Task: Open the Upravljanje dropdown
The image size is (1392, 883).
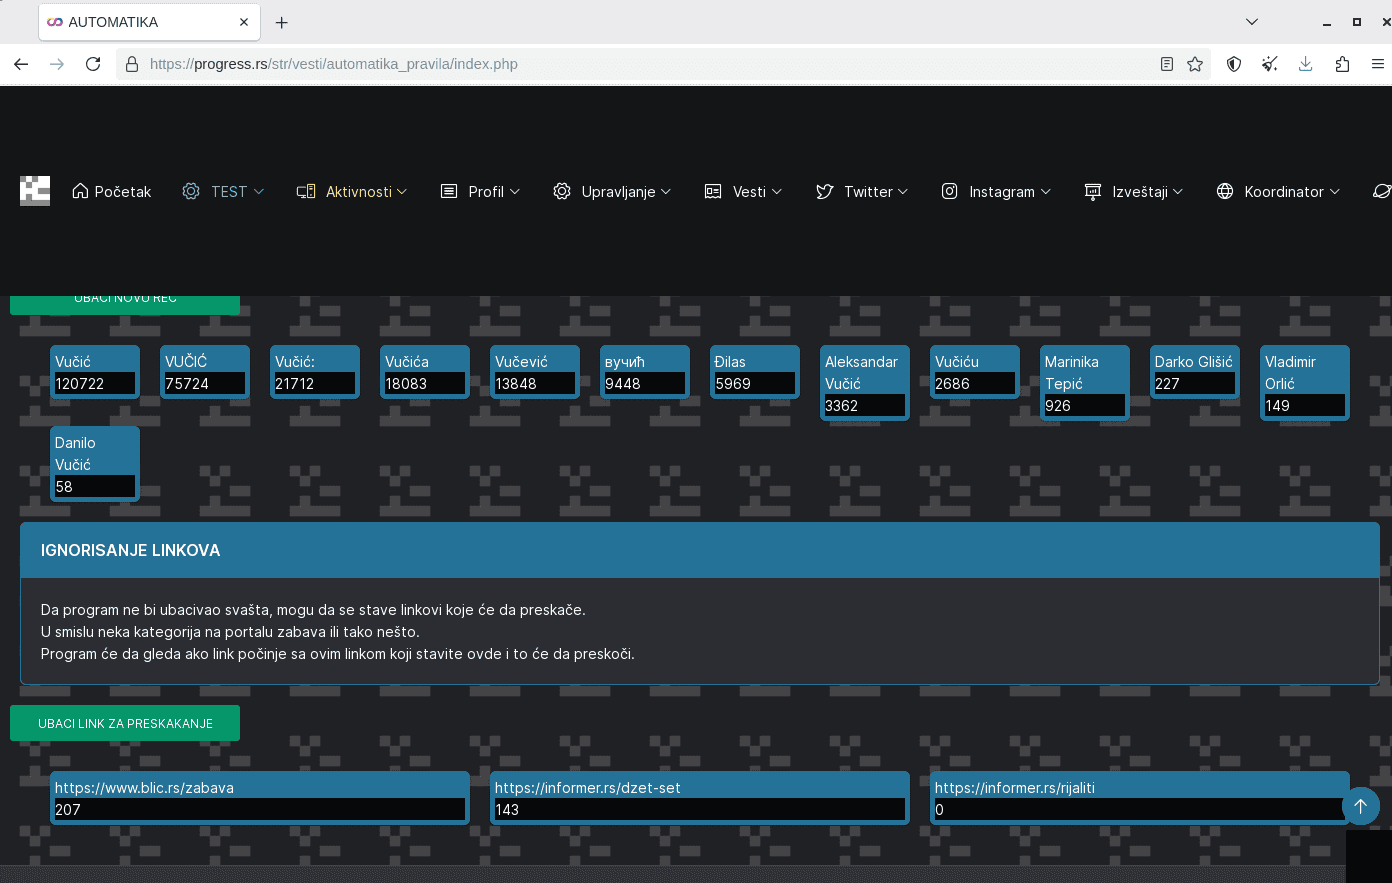Action: 612,191
